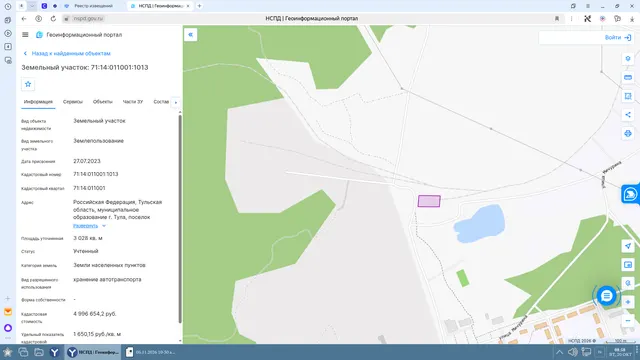Click the info panel vertical scrollbar
The width and height of the screenshot is (640, 360).
click(x=180, y=218)
